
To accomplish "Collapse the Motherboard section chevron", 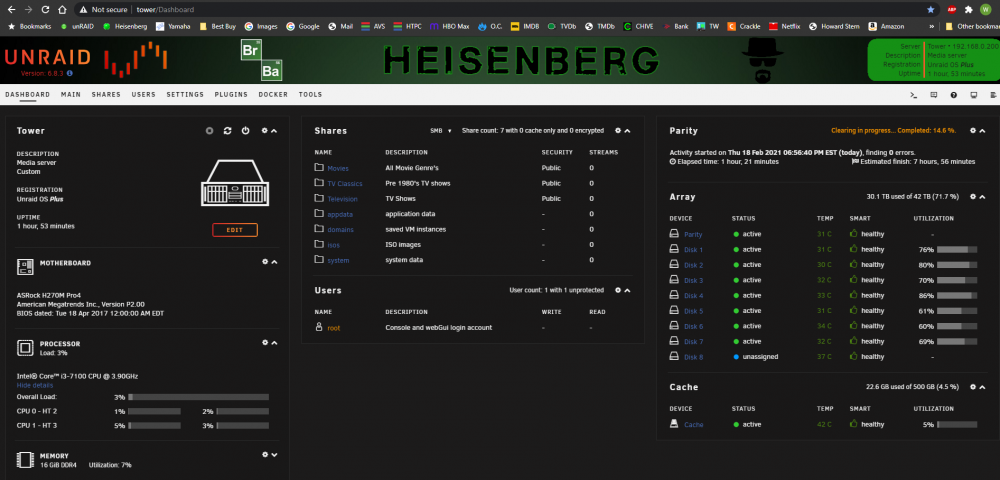I will point(274,261).
